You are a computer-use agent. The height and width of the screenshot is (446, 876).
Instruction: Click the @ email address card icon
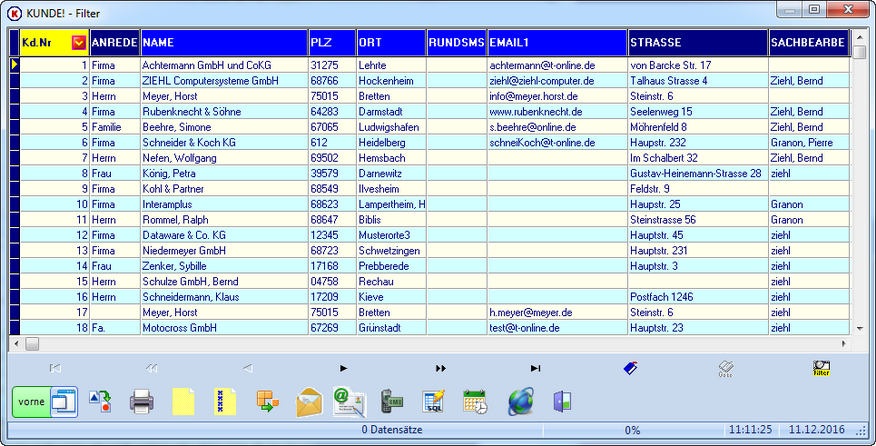350,402
